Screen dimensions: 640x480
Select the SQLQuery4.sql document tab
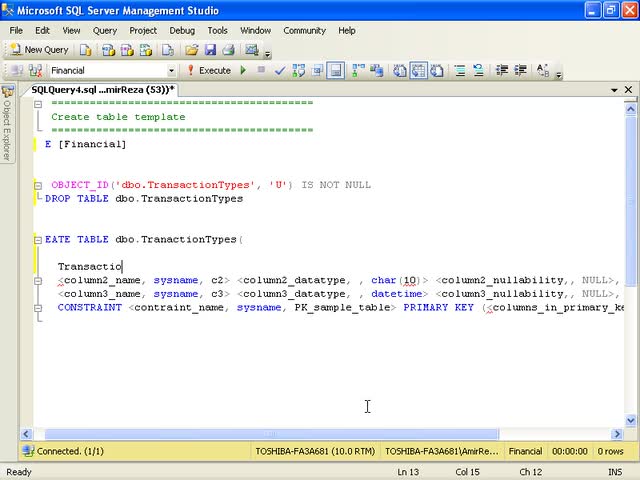coord(103,90)
